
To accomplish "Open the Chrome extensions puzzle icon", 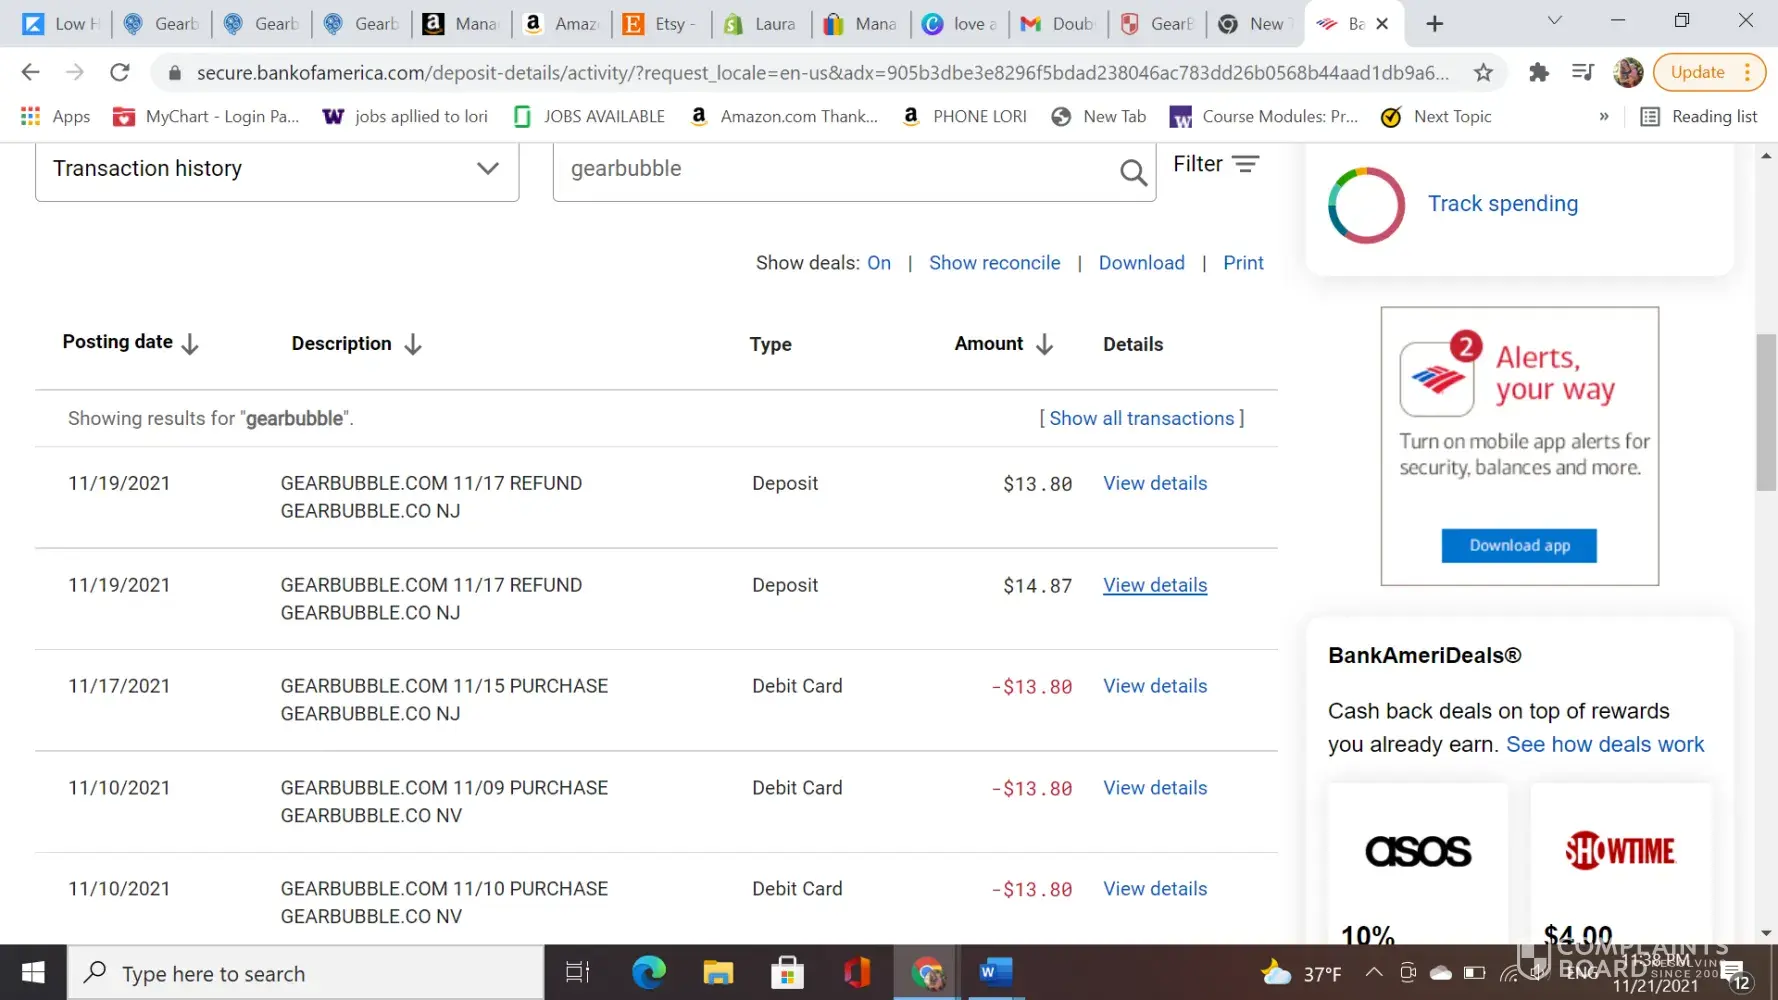I will (1539, 72).
